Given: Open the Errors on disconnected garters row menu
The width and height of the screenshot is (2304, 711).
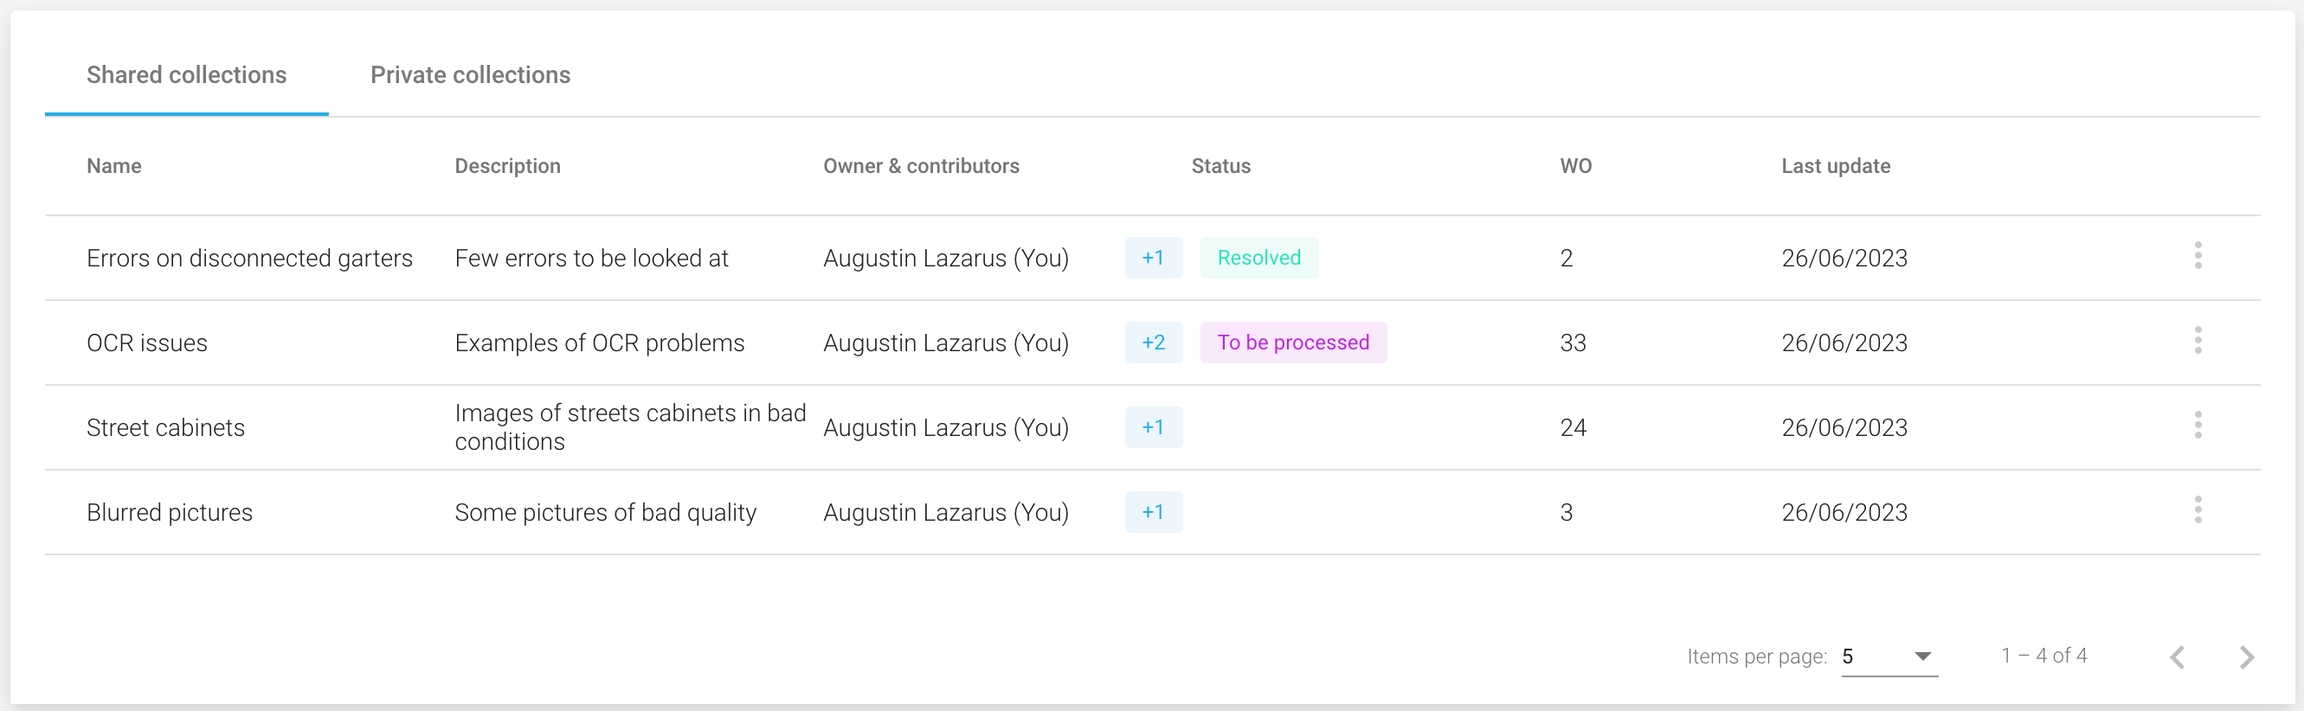Looking at the screenshot, I should [x=2197, y=257].
